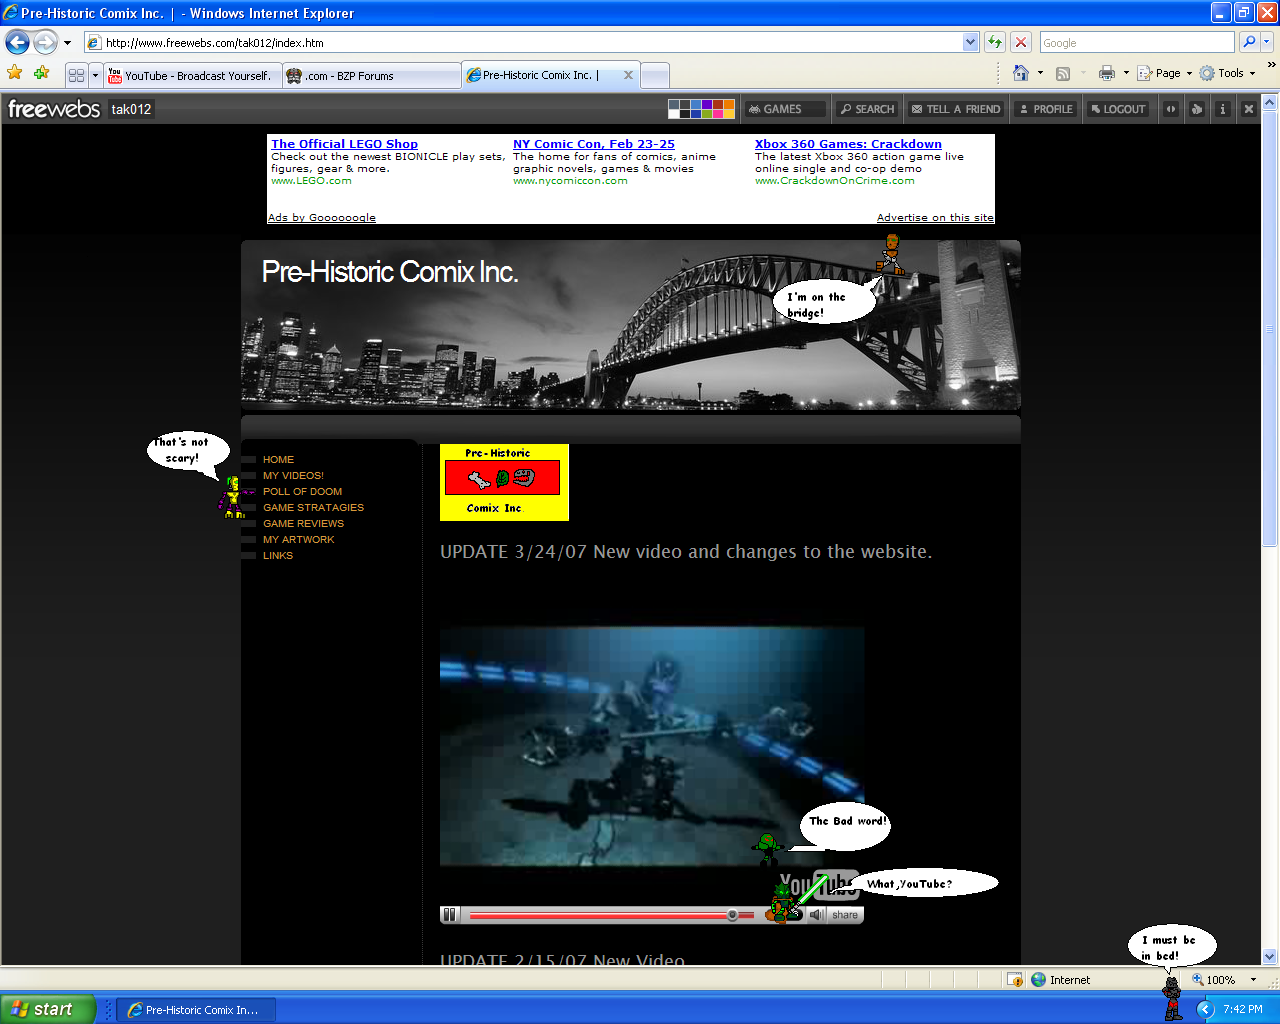Select the Pre-Historic Comix Inc. tab
Screen dimensions: 1280x1024
[x=541, y=75]
